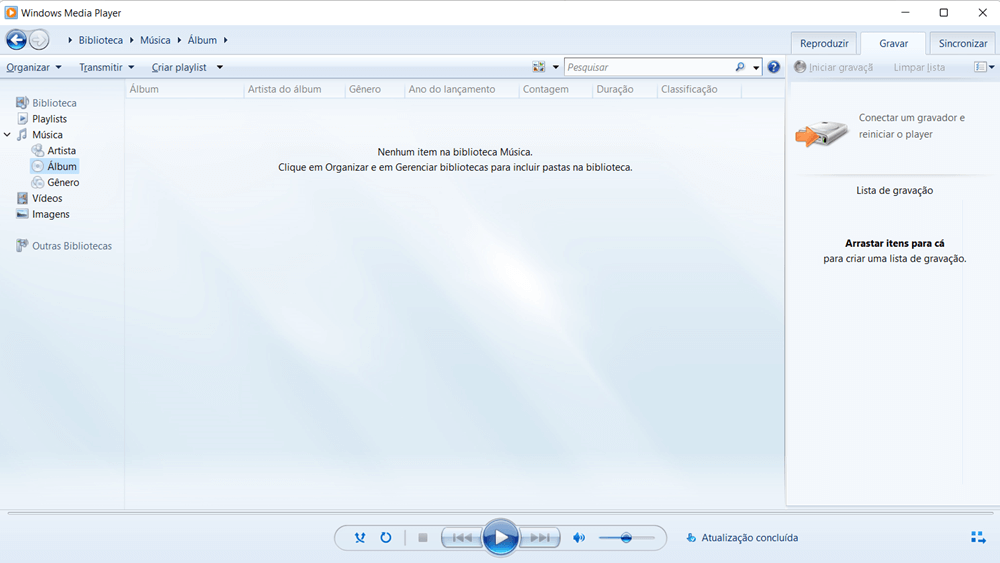Skip to previous track
Viewport: 1000px width, 563px height.
(x=462, y=537)
